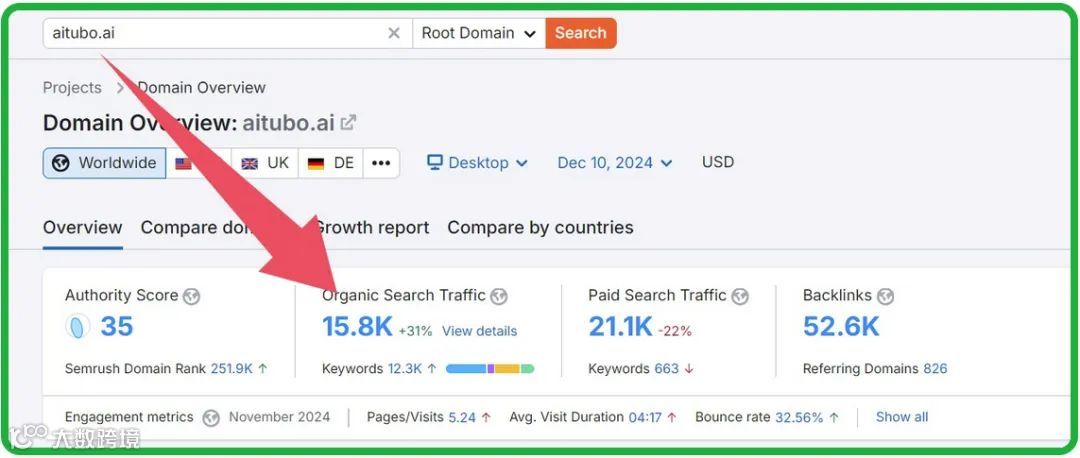The image size is (1080, 458).
Task: Open the Root Domain dropdown
Action: coord(479,33)
